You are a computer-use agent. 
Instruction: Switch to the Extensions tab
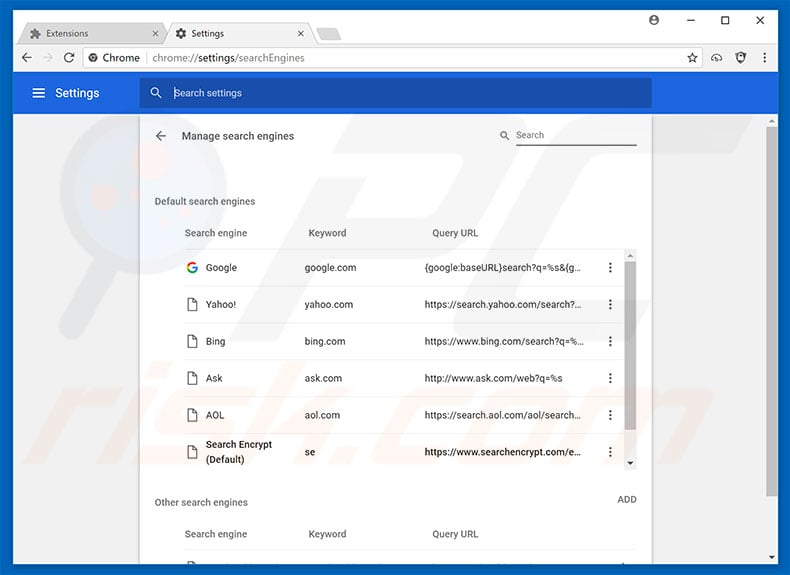coord(91,33)
